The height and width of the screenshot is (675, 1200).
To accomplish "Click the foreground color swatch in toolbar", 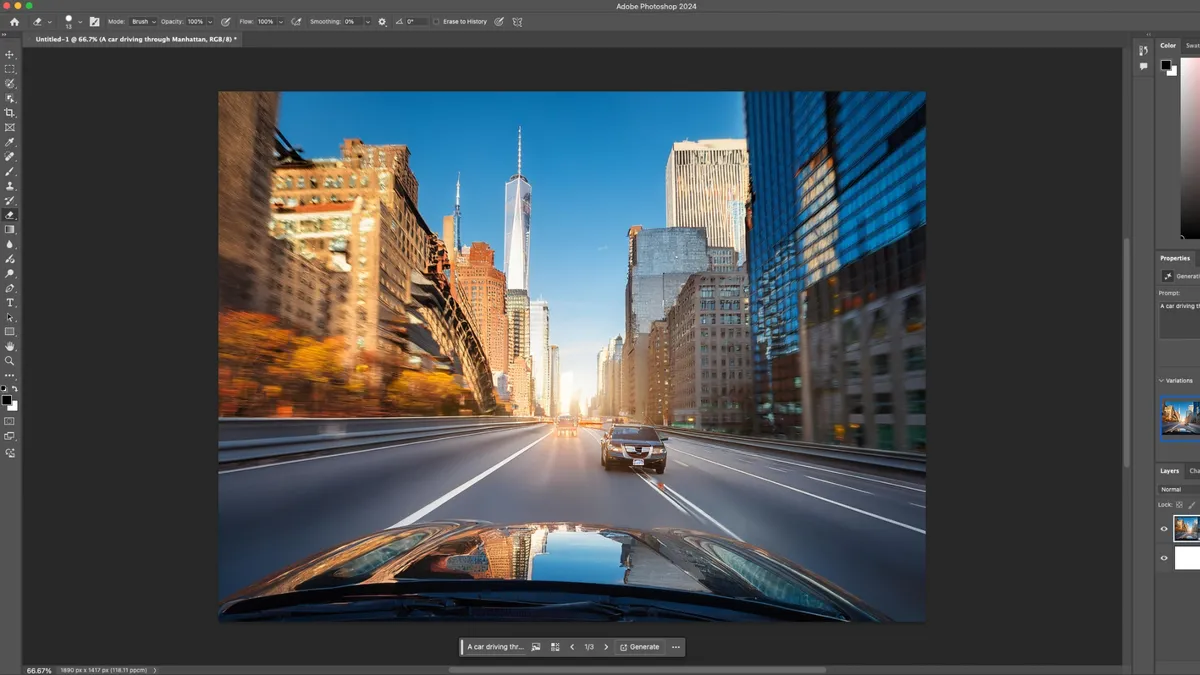I will click(x=6, y=399).
